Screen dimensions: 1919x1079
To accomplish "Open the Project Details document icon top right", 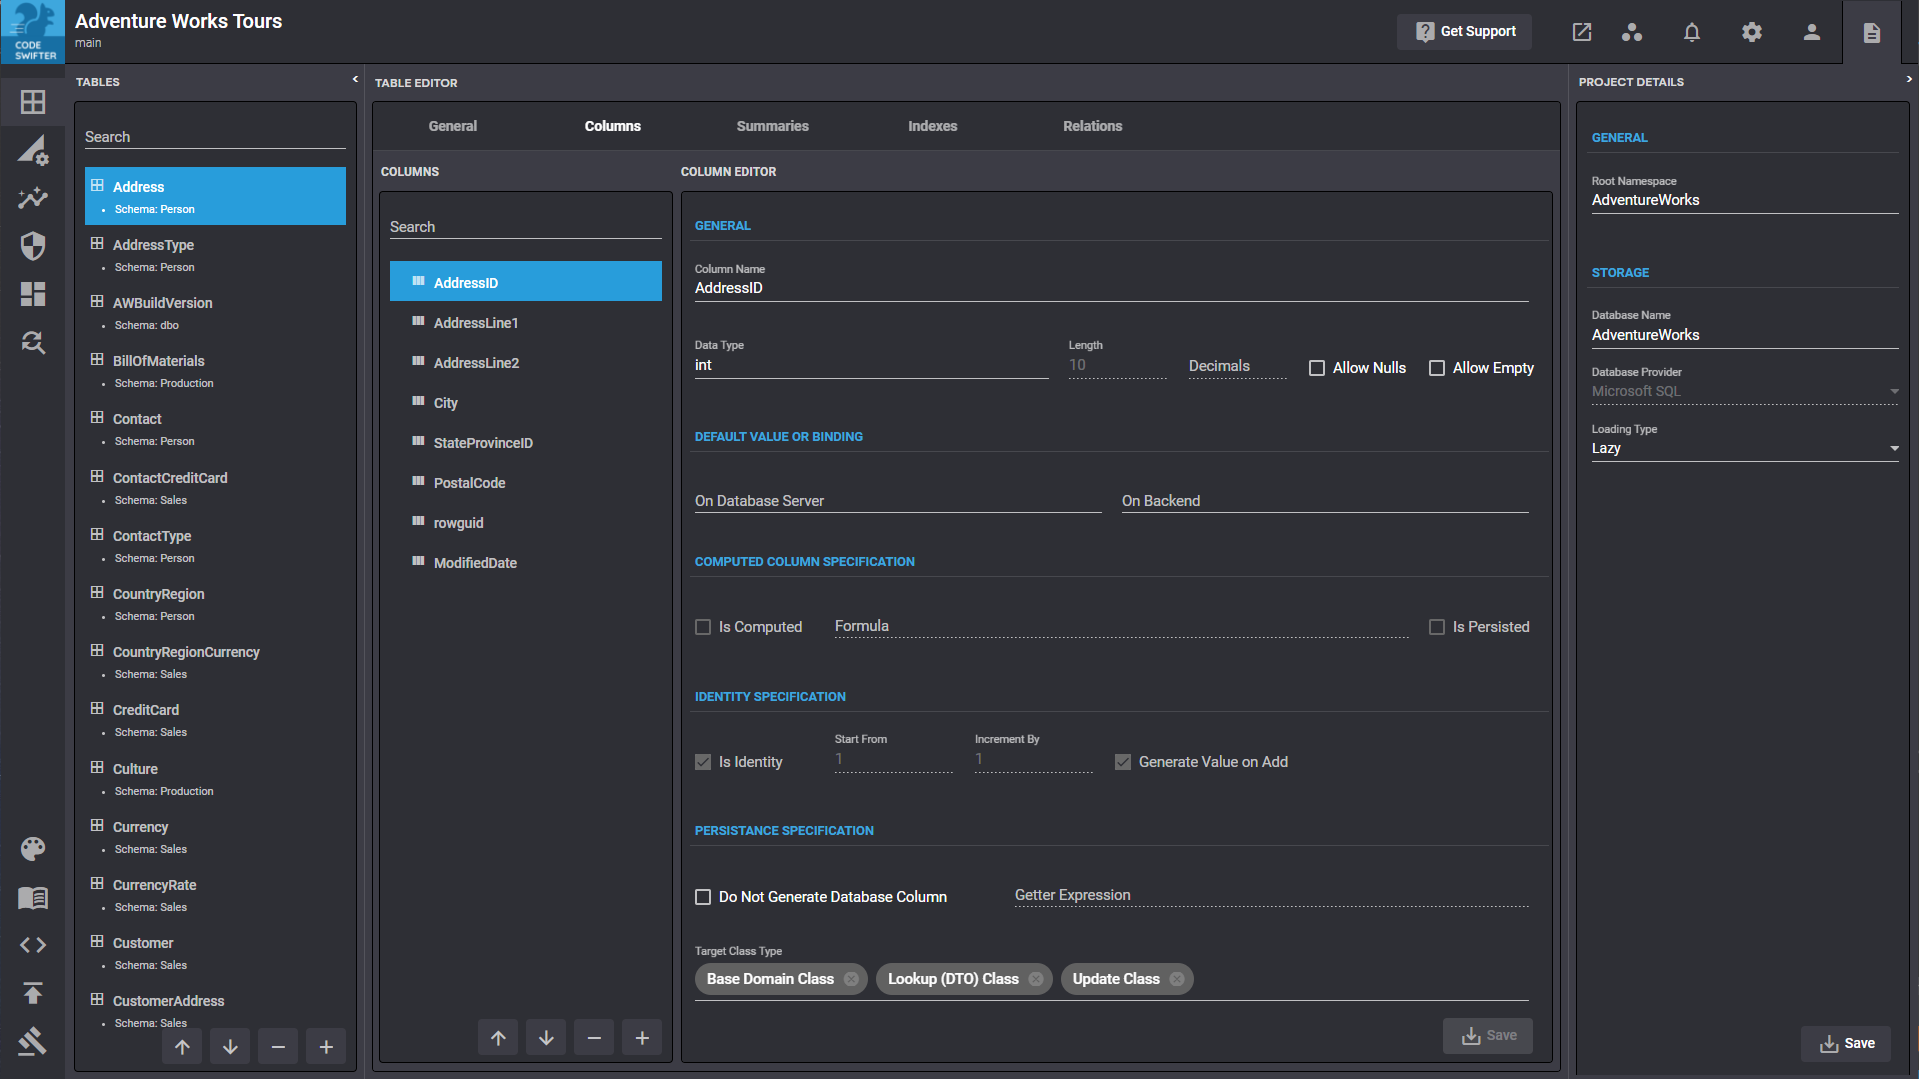I will [x=1871, y=32].
